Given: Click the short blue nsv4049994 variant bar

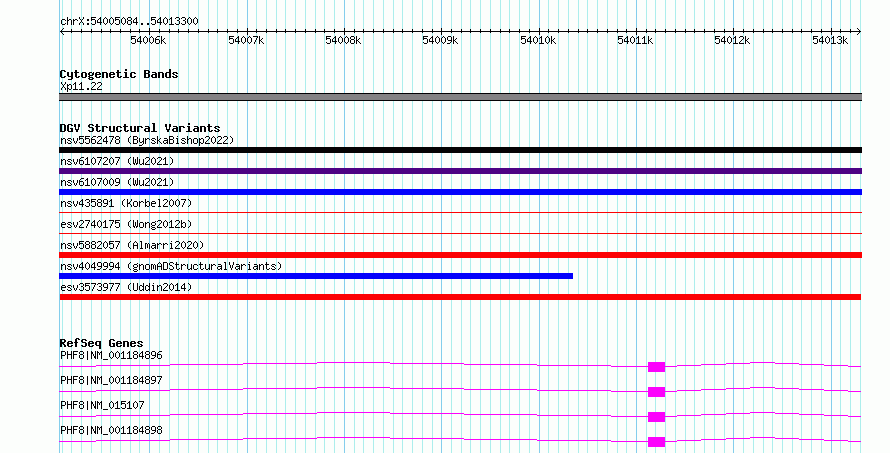Looking at the screenshot, I should click(316, 276).
